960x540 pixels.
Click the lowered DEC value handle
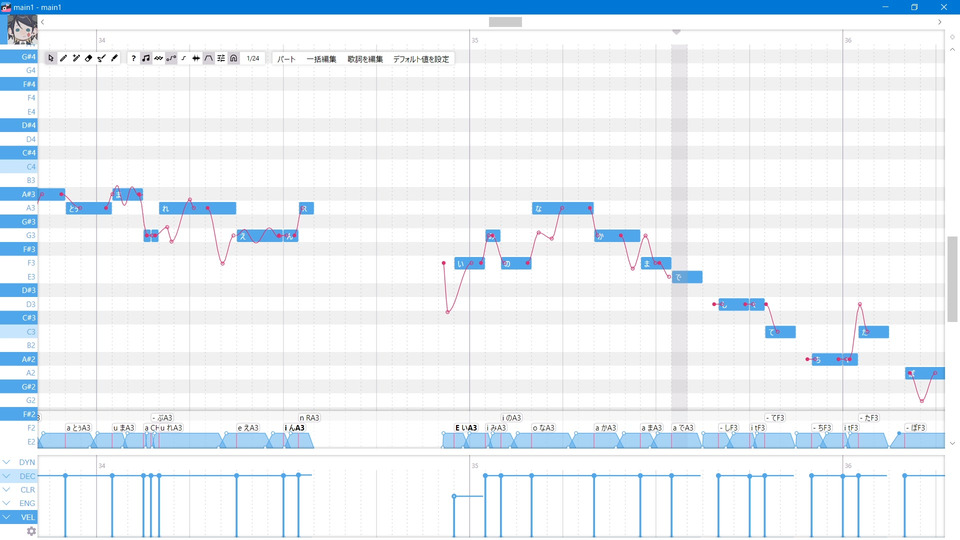(454, 496)
